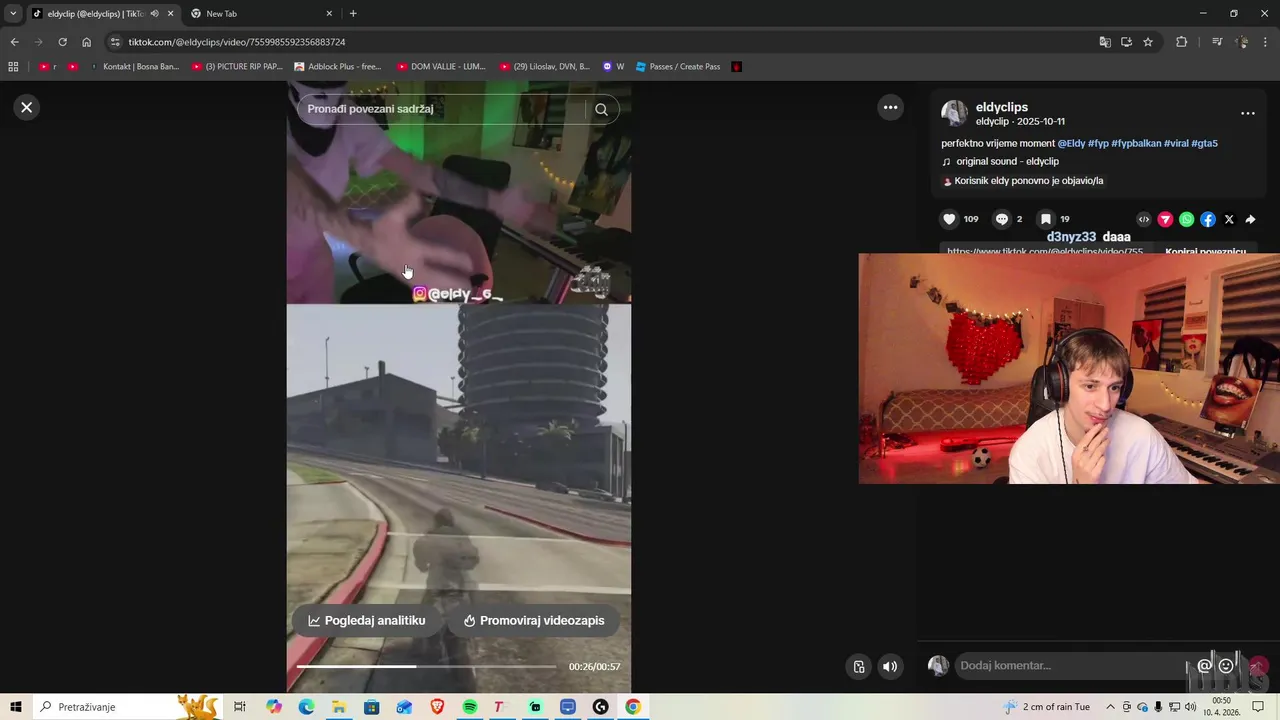1280x720 pixels.
Task: Click the search magnifier in Pronađi povezani sadržaj
Action: pos(601,109)
